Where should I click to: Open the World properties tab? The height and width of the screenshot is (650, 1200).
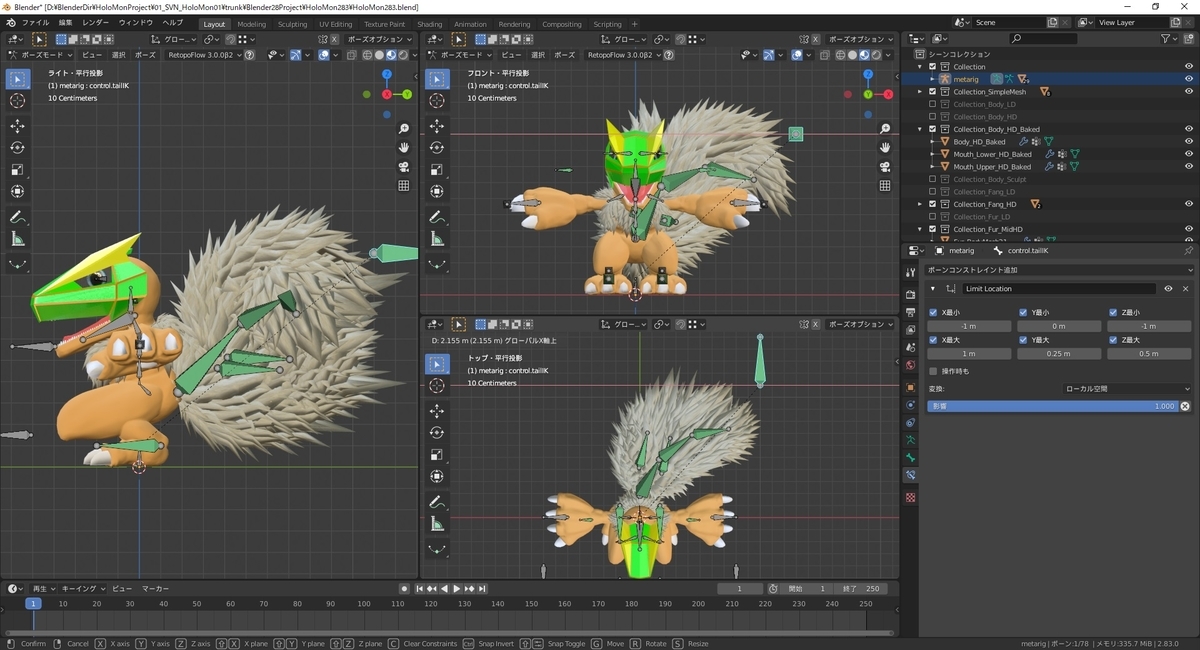click(910, 364)
